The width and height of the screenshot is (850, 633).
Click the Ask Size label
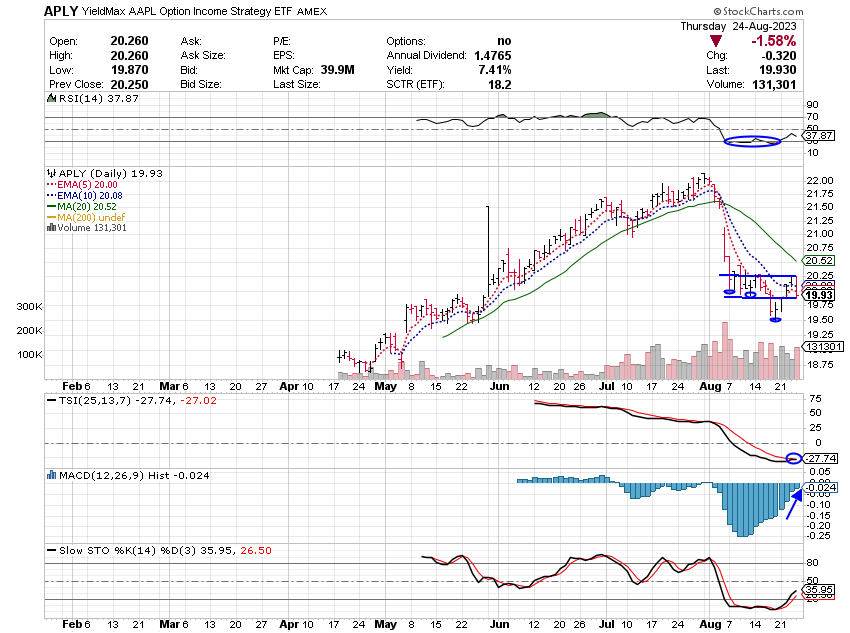point(203,55)
